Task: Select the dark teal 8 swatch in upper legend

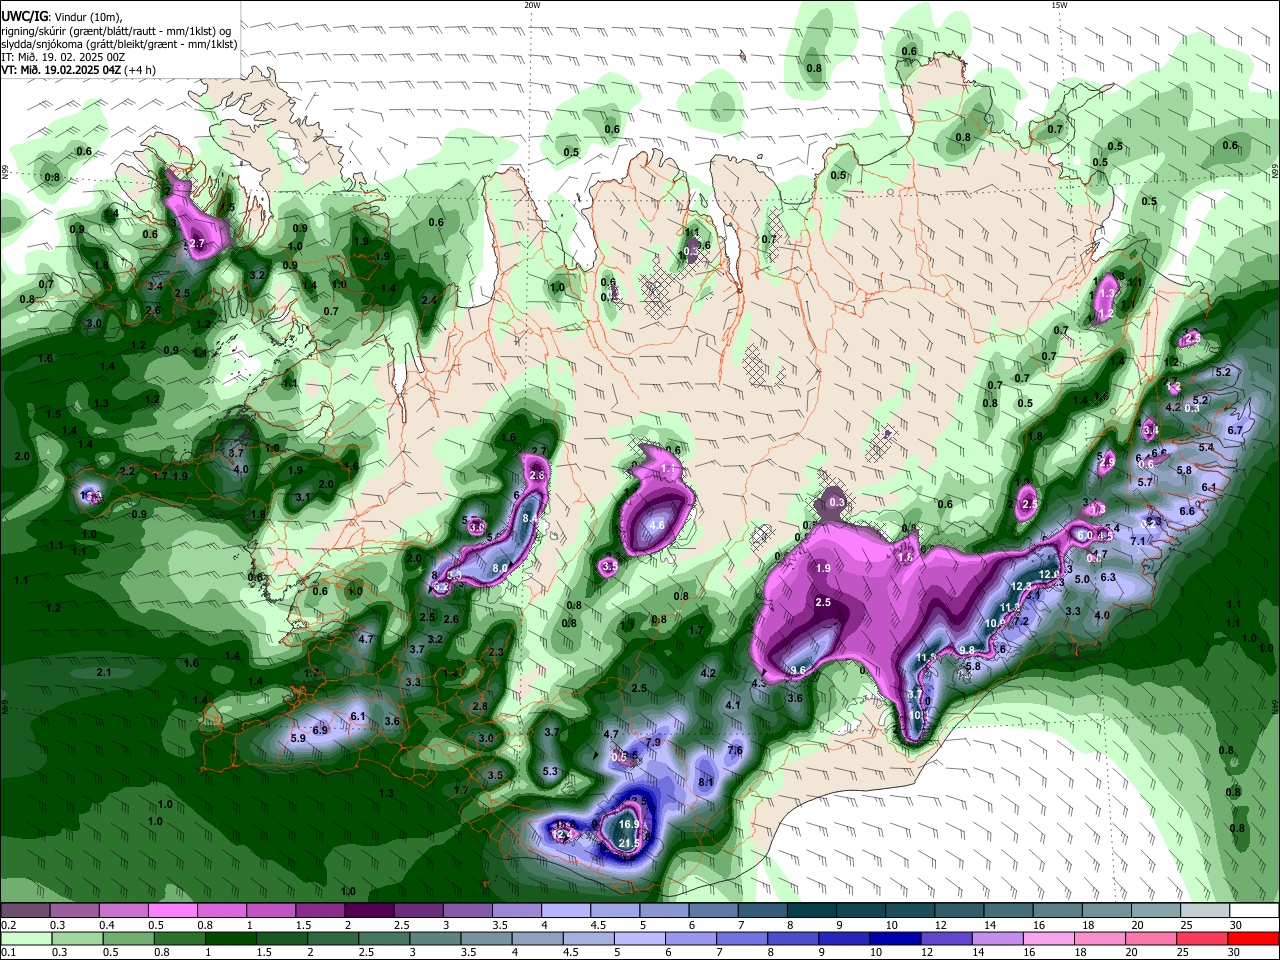Action: click(x=812, y=911)
